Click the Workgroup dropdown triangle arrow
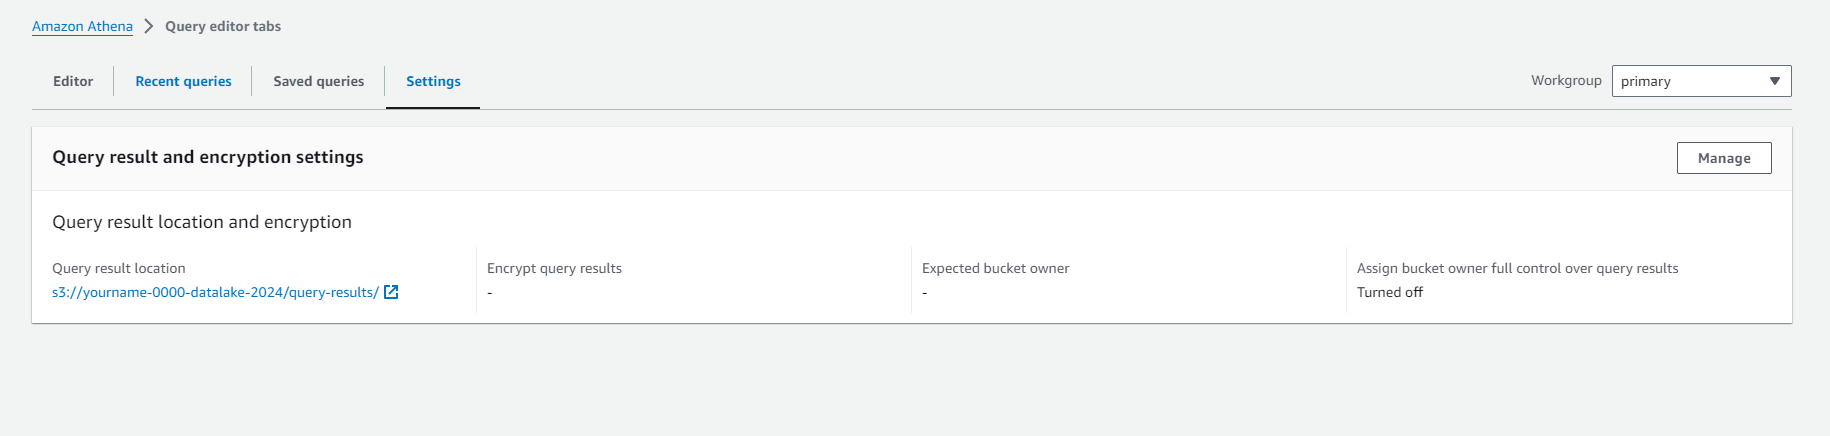This screenshot has height=436, width=1830. click(1774, 81)
